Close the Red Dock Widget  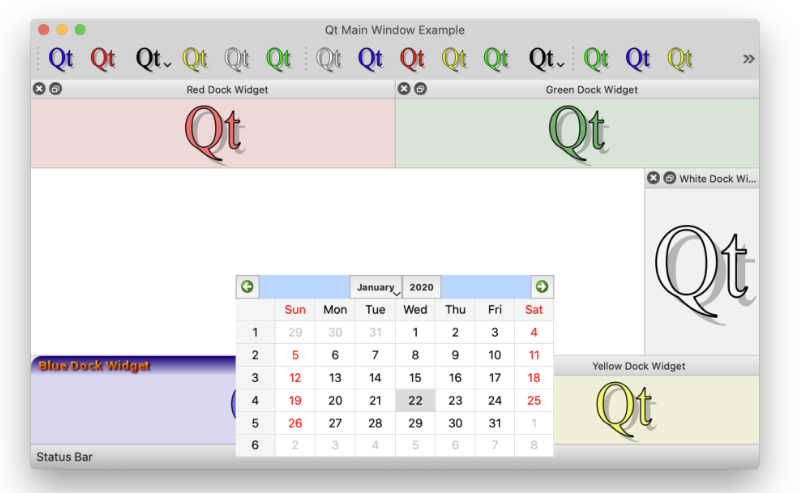click(x=39, y=89)
